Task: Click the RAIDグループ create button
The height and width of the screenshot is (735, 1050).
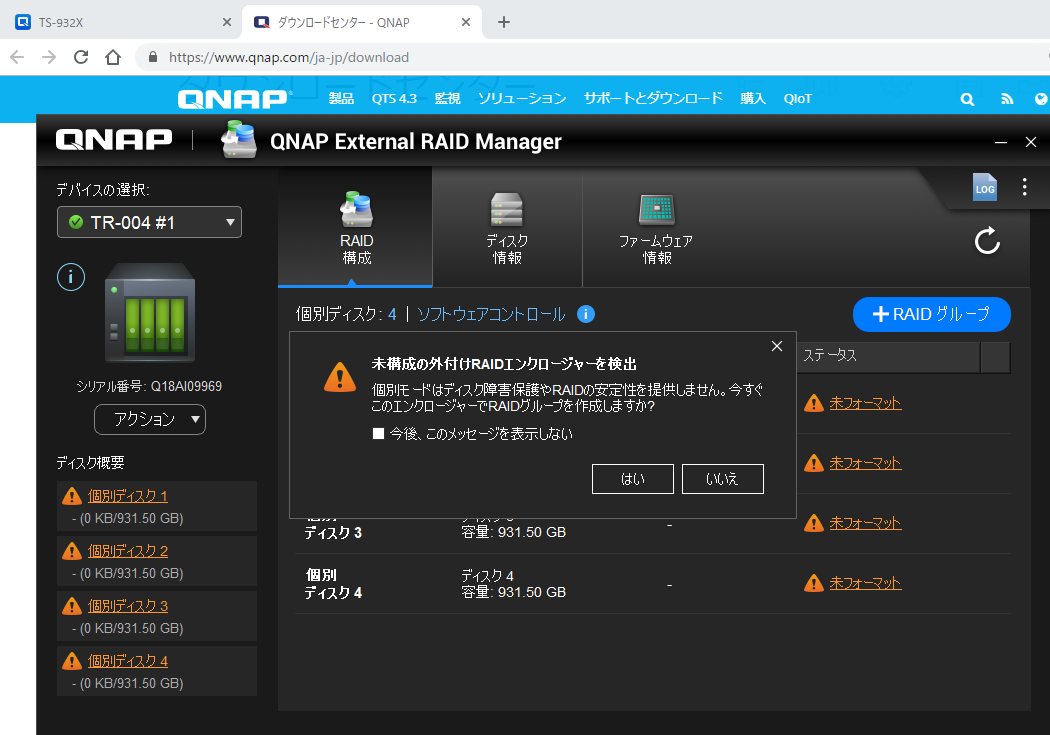Action: pos(931,314)
